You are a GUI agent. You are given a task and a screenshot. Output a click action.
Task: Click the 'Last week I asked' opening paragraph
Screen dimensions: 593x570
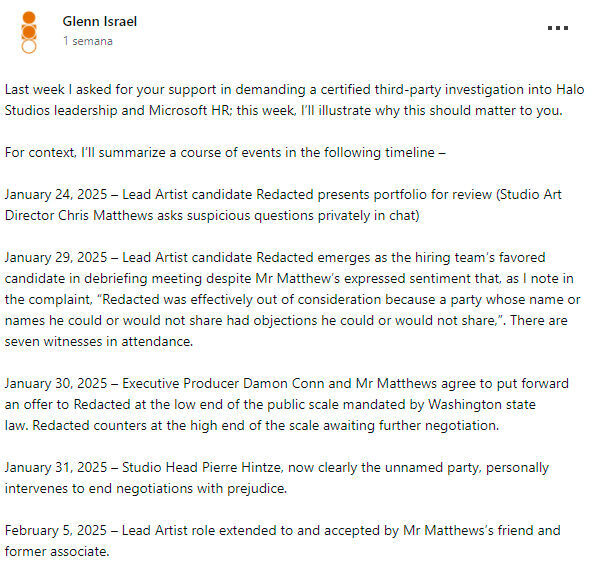(x=294, y=100)
